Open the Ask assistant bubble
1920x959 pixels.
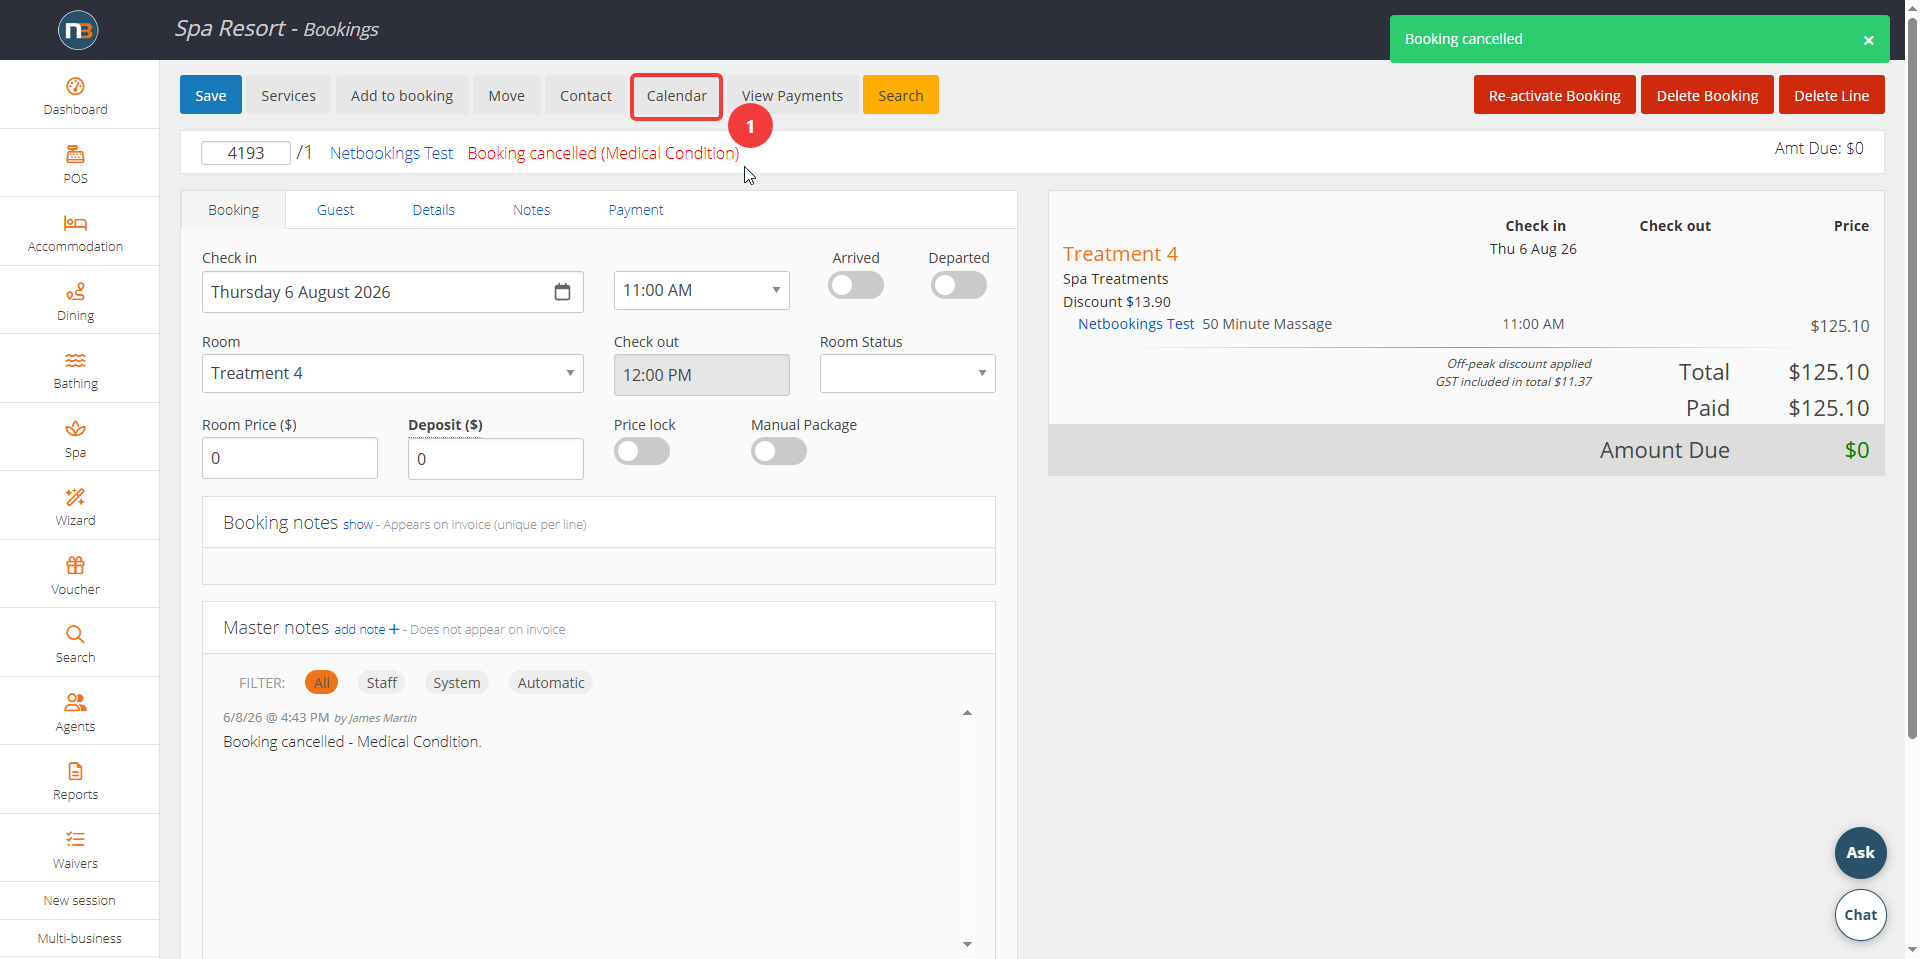[1860, 853]
